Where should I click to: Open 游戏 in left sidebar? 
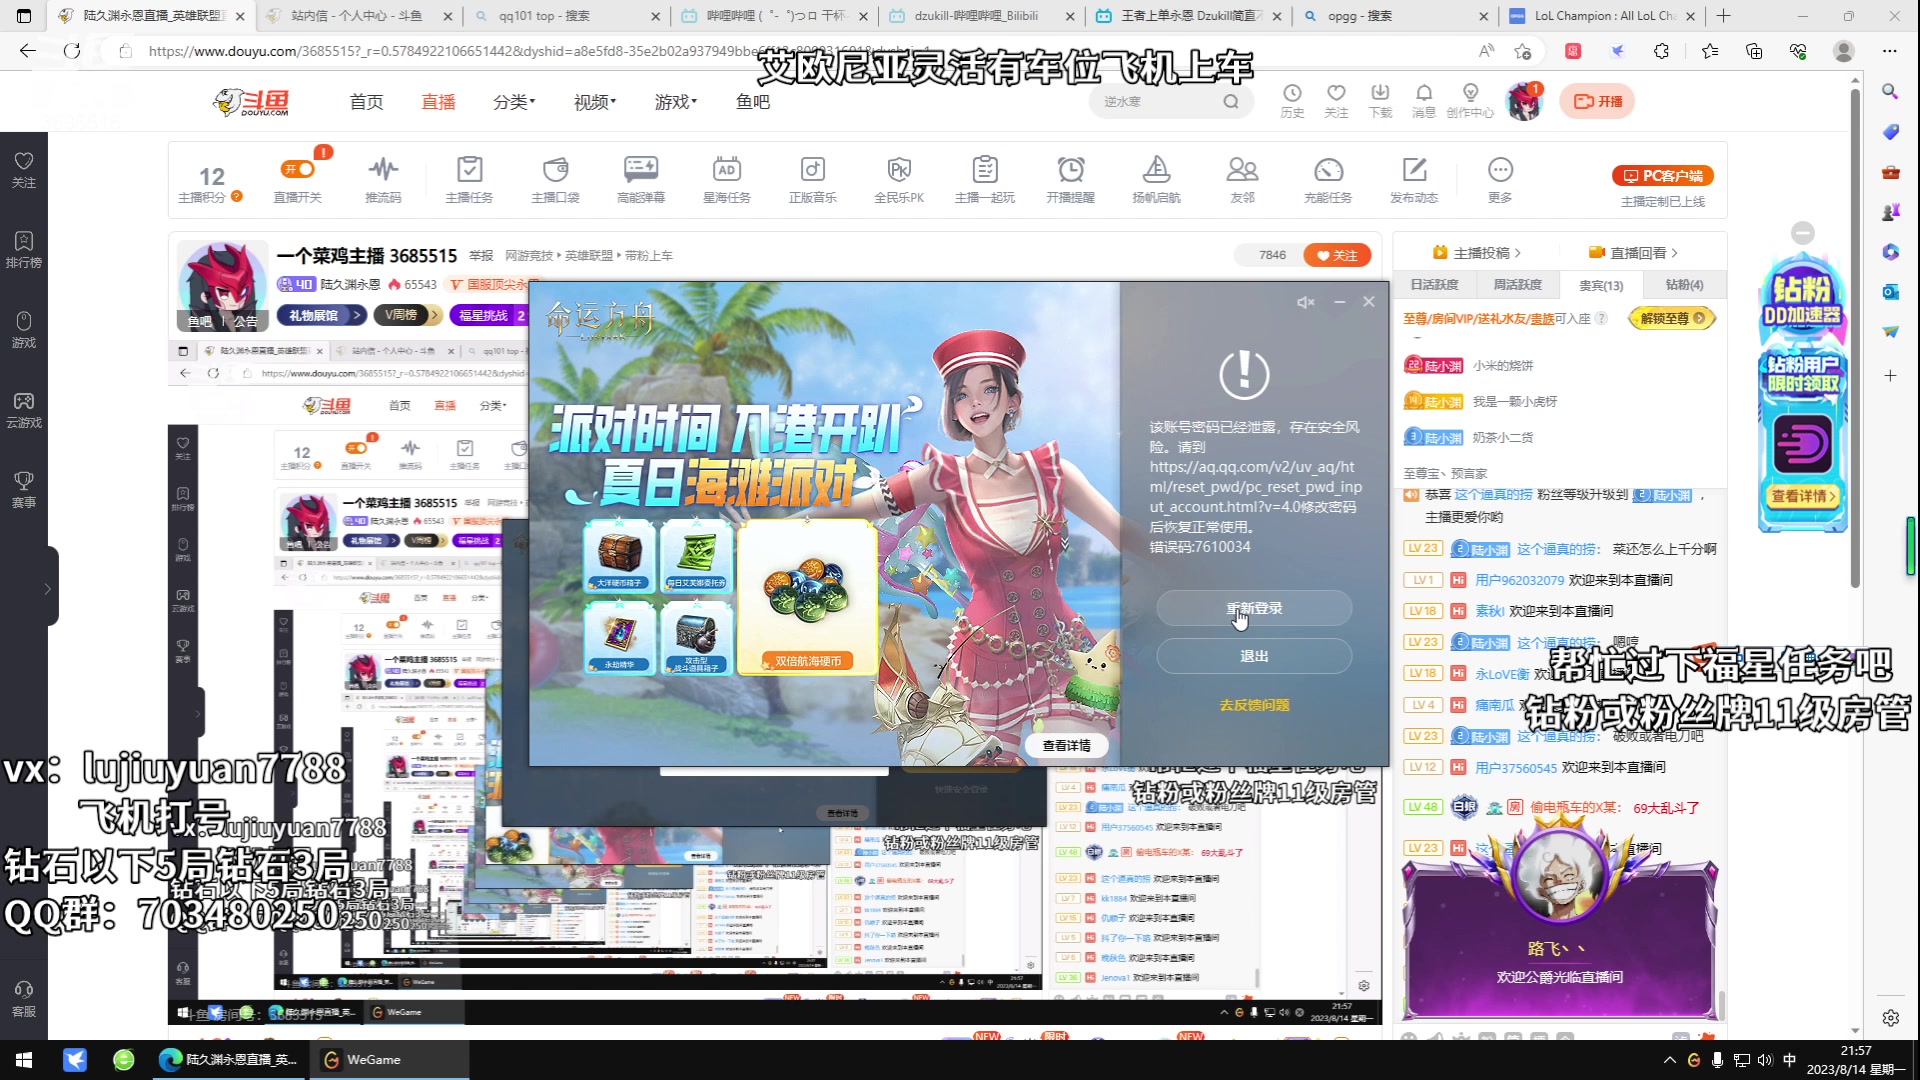point(24,330)
